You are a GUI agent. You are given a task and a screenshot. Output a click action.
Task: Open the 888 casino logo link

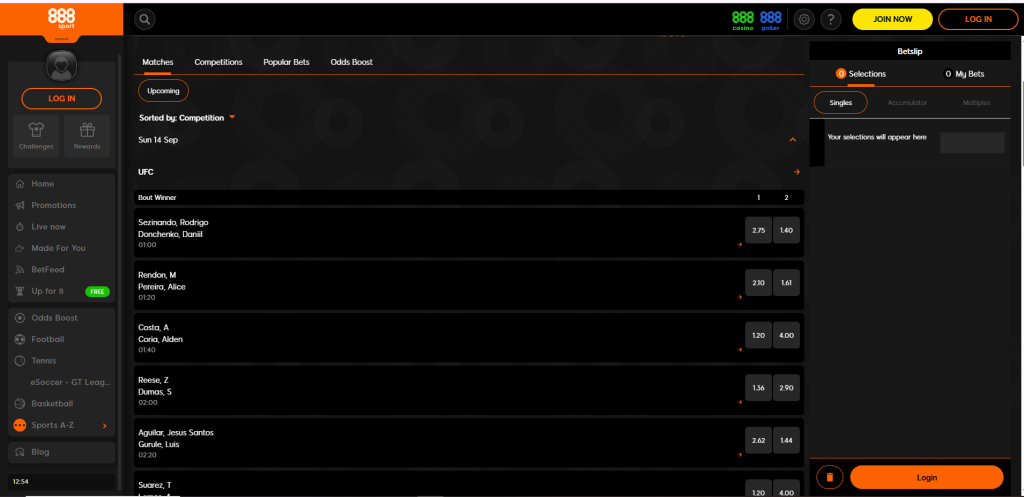743,19
